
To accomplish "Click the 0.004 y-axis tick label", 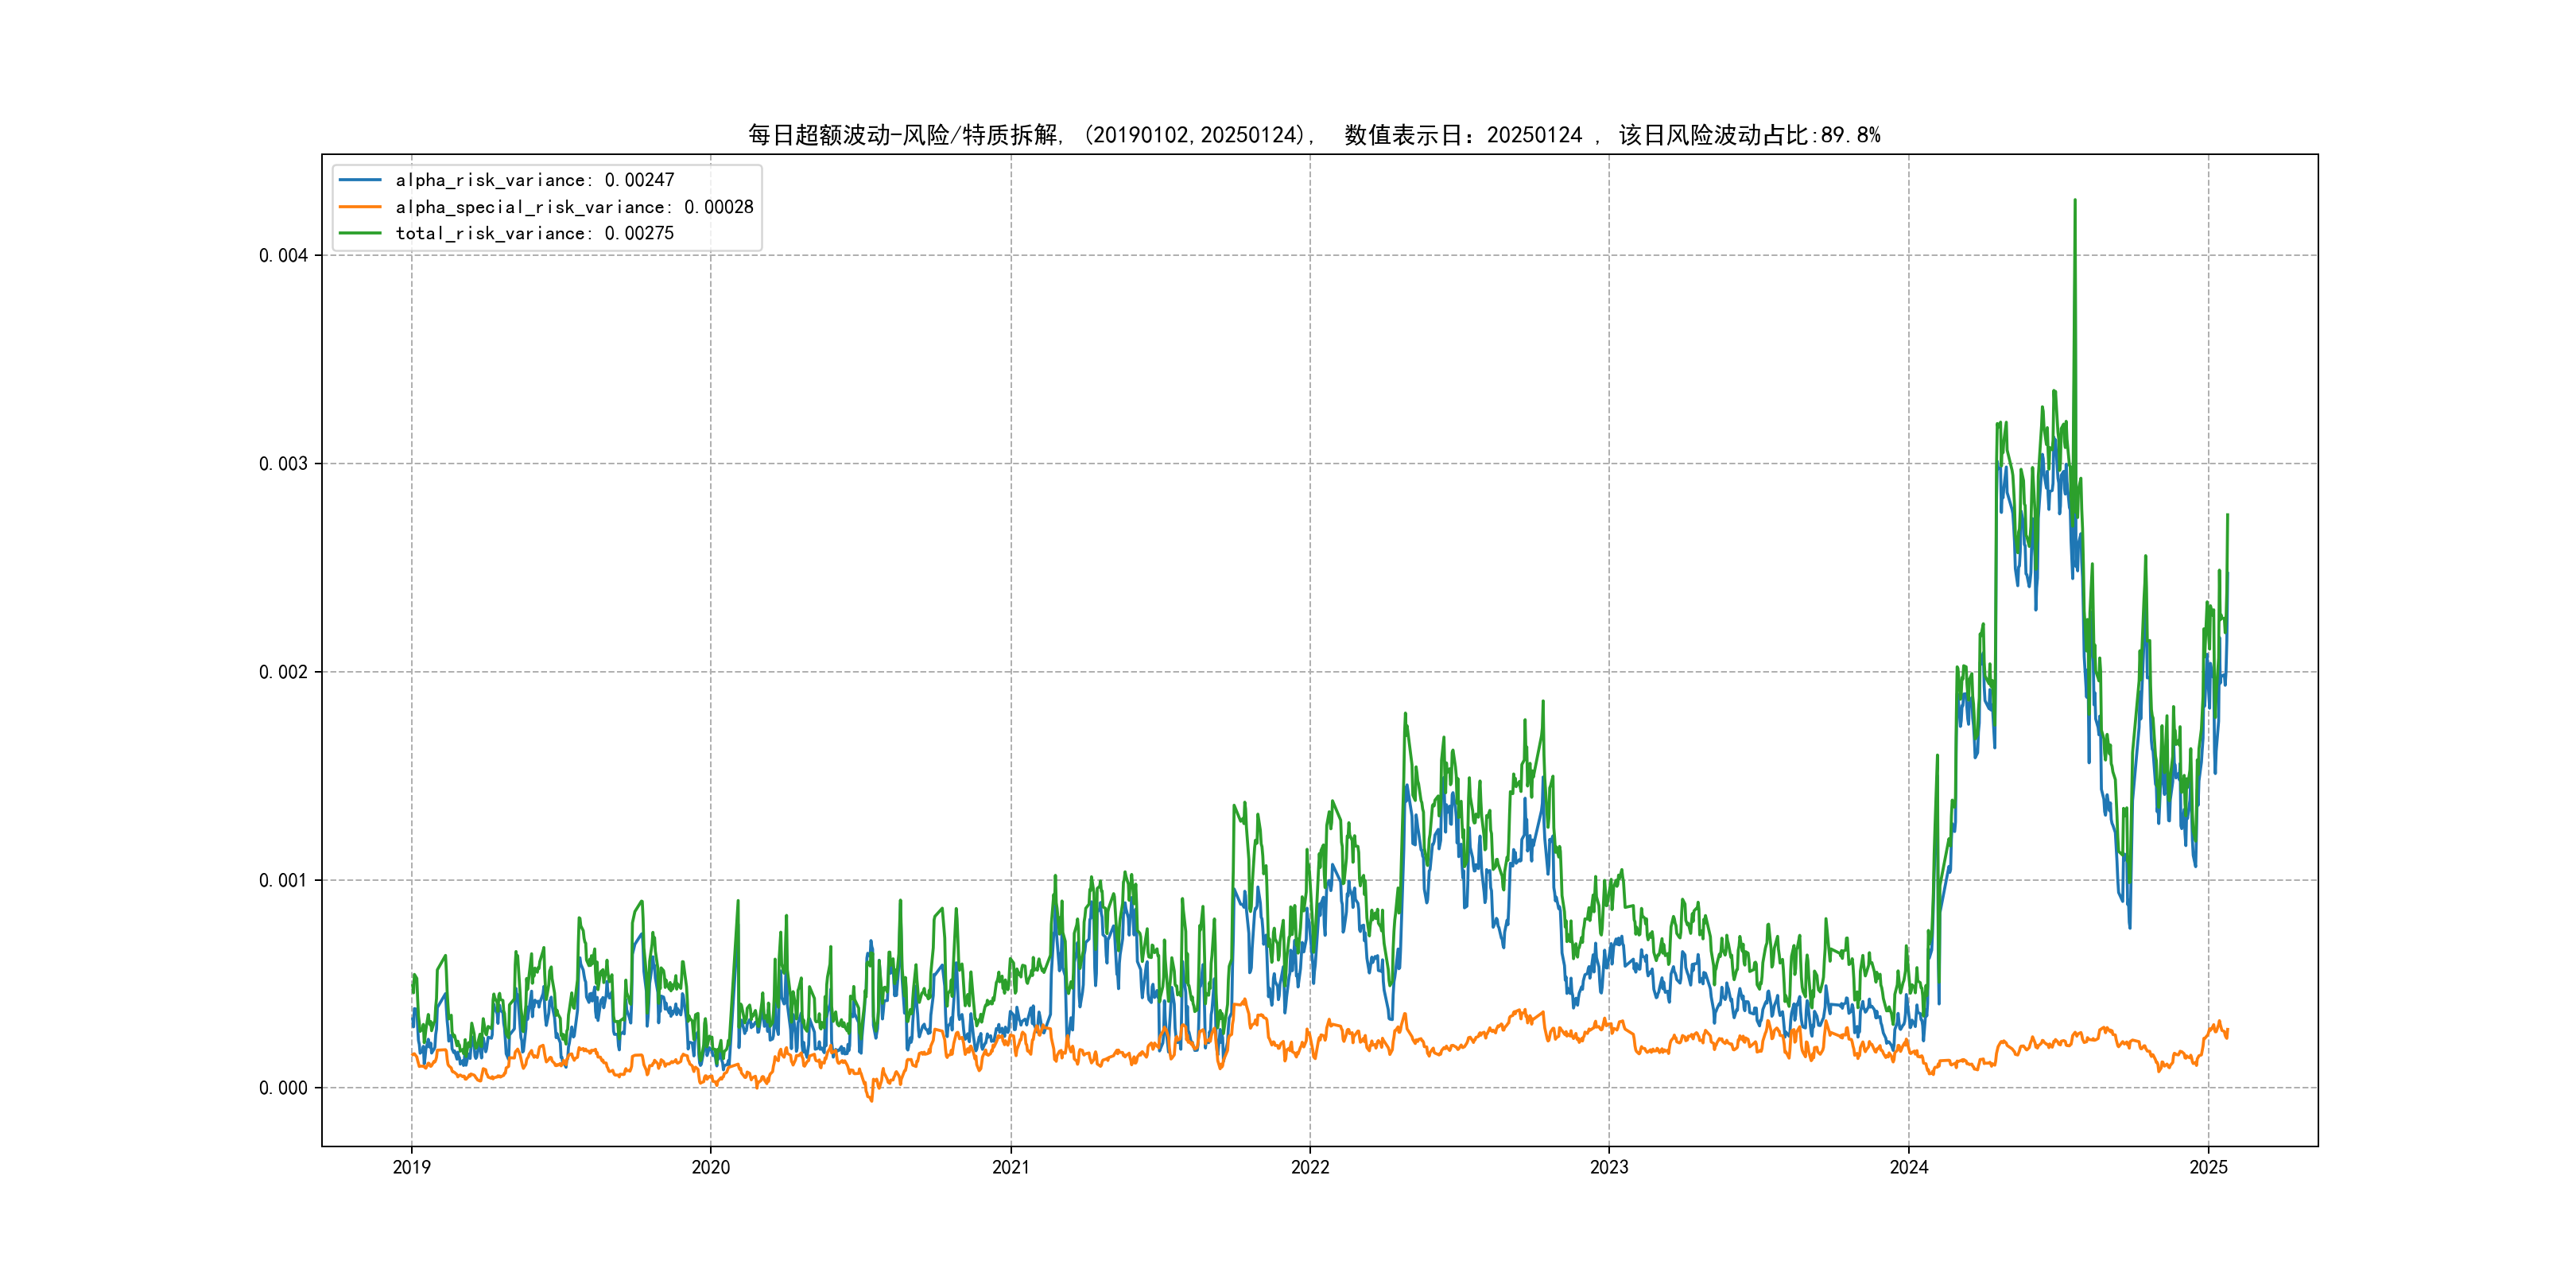I will 283,256.
